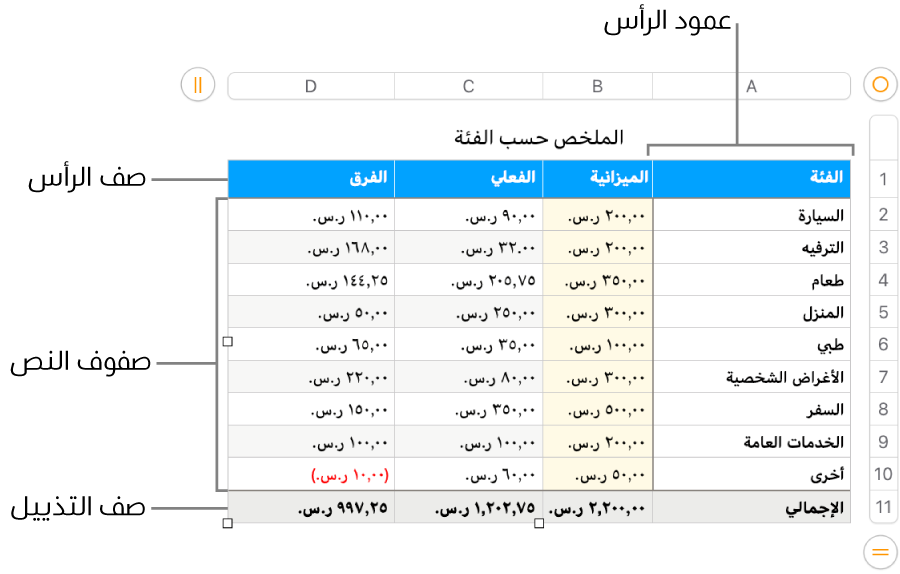
Task: Select row number 7 tab
Action: (883, 377)
